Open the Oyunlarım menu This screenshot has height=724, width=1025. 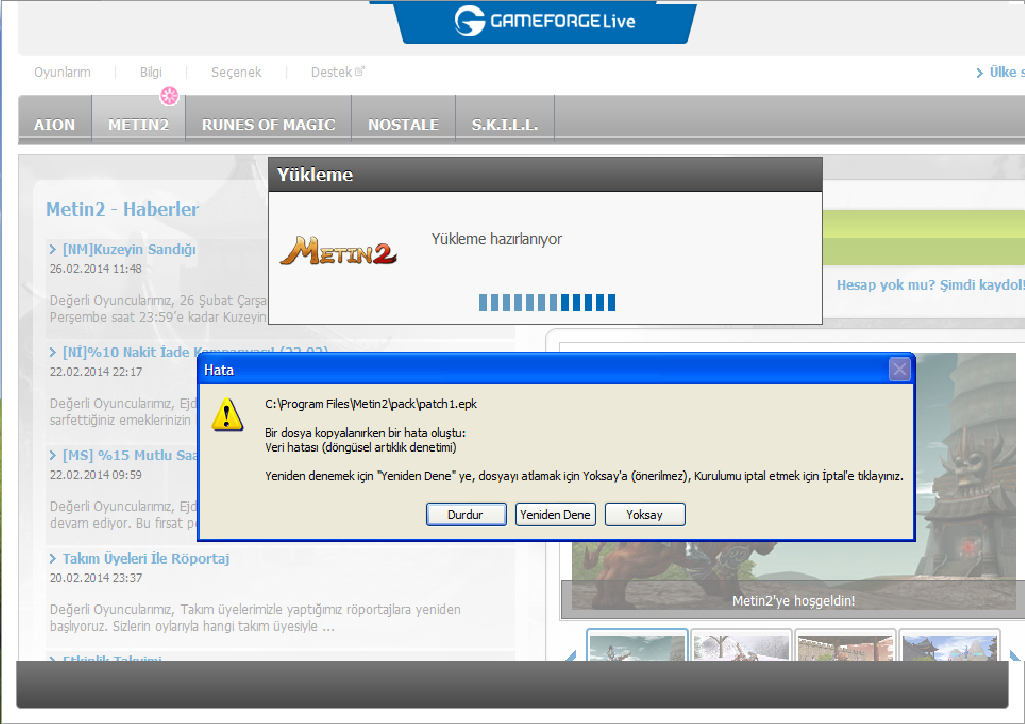pos(62,72)
